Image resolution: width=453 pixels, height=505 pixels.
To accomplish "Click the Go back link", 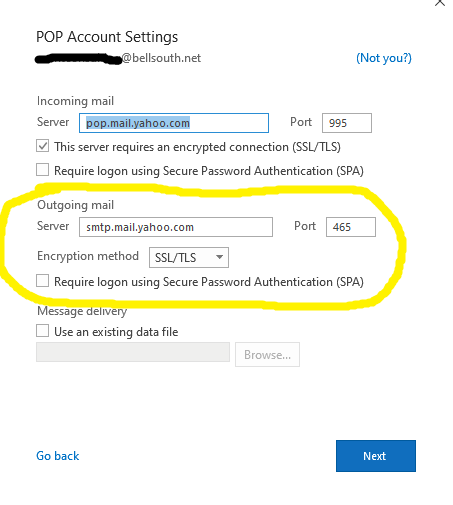I will point(58,456).
